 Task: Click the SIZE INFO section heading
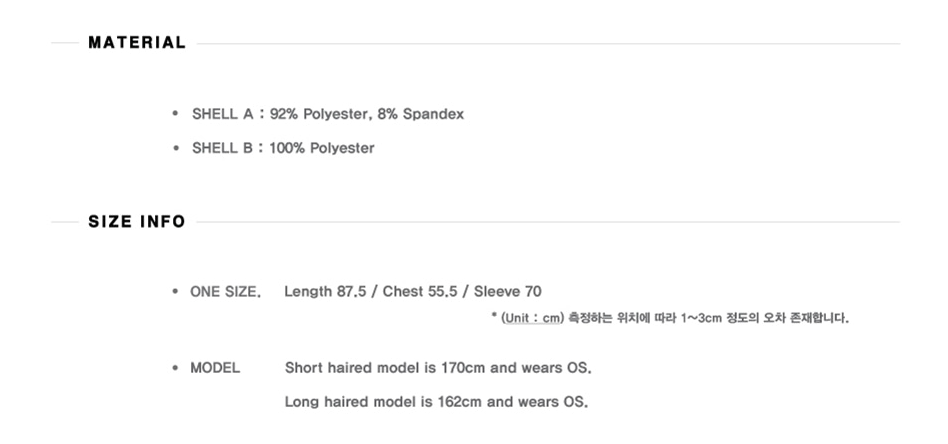[x=137, y=222]
